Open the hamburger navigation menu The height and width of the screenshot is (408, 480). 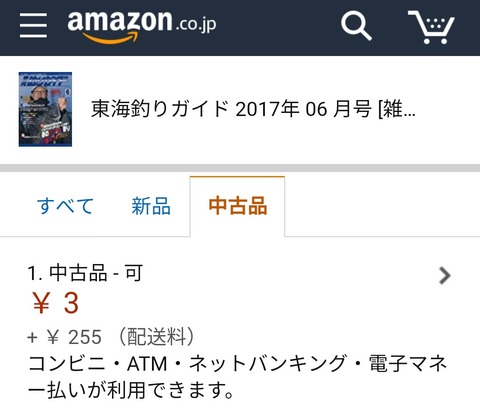pyautogui.click(x=33, y=26)
